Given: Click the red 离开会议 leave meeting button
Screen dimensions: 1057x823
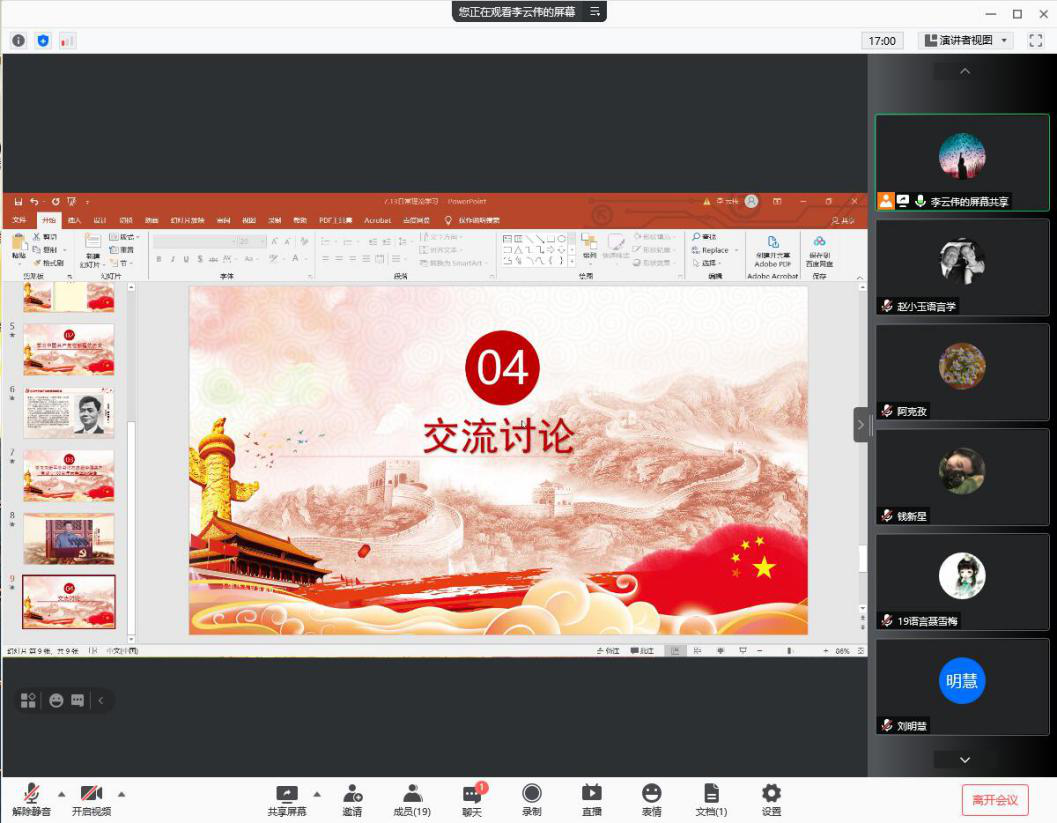Looking at the screenshot, I should [x=995, y=800].
